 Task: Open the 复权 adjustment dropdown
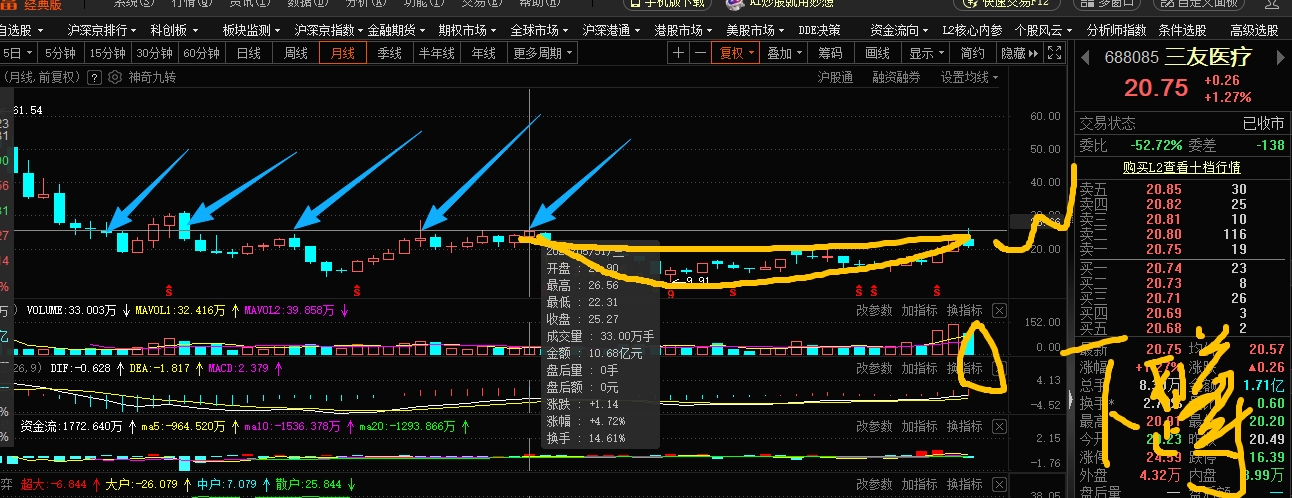pyautogui.click(x=738, y=53)
